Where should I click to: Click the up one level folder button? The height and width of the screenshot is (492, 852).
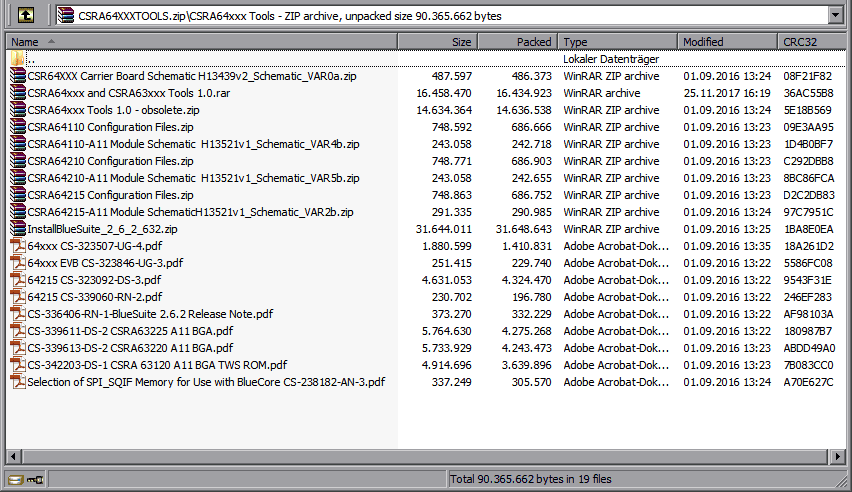[25, 15]
